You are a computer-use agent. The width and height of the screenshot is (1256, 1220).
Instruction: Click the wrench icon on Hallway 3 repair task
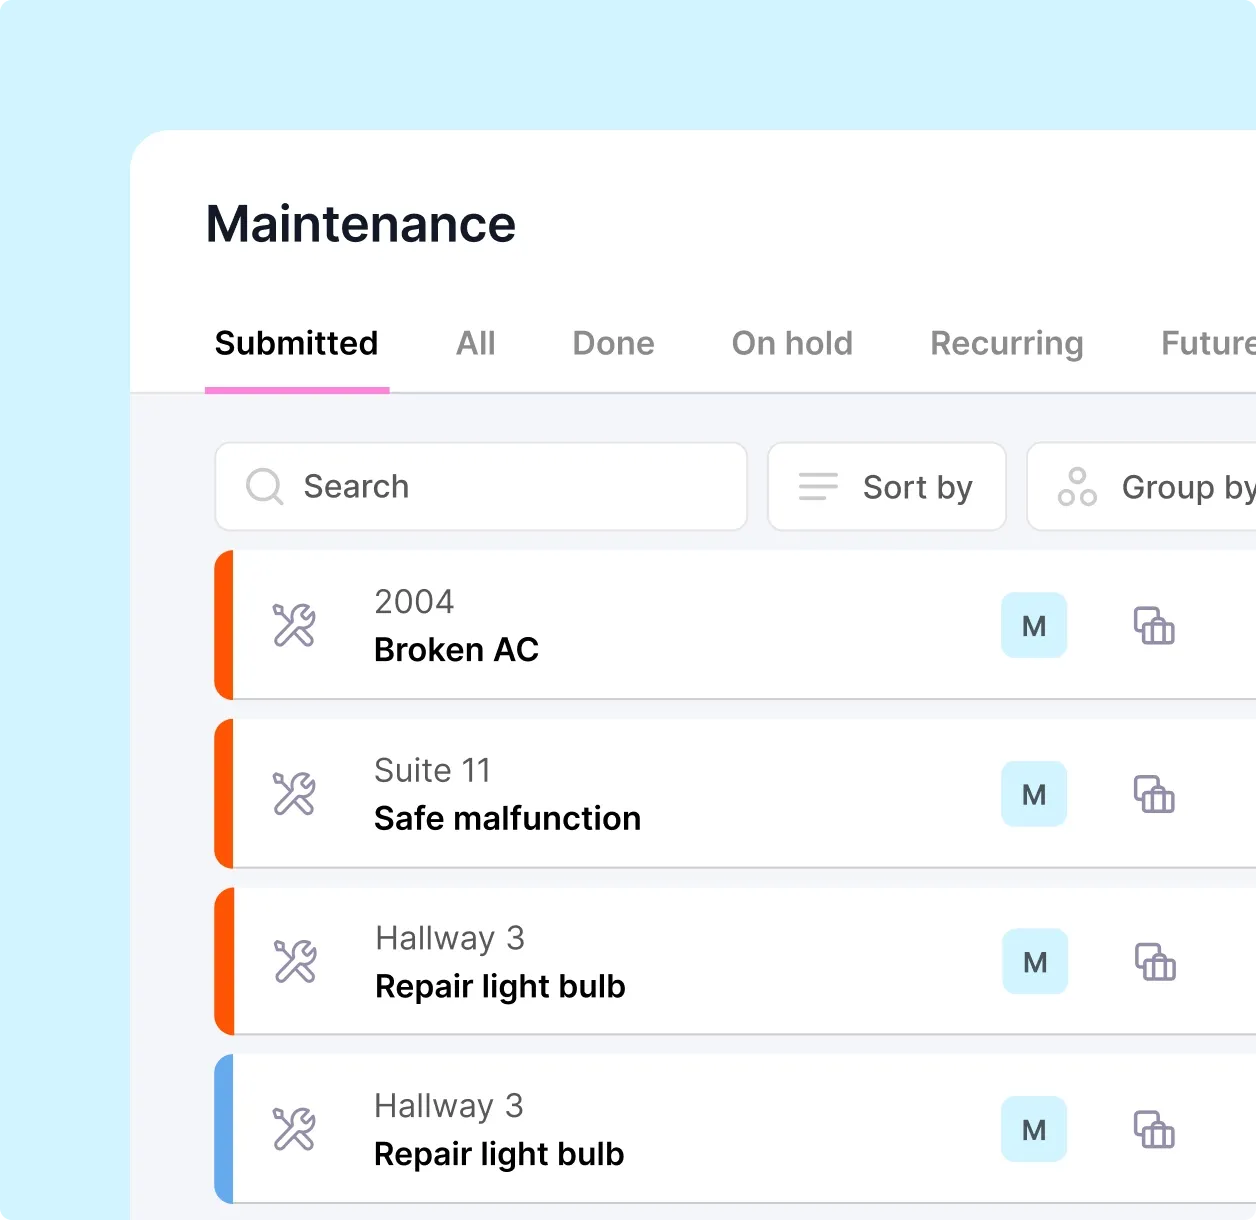pyautogui.click(x=293, y=961)
